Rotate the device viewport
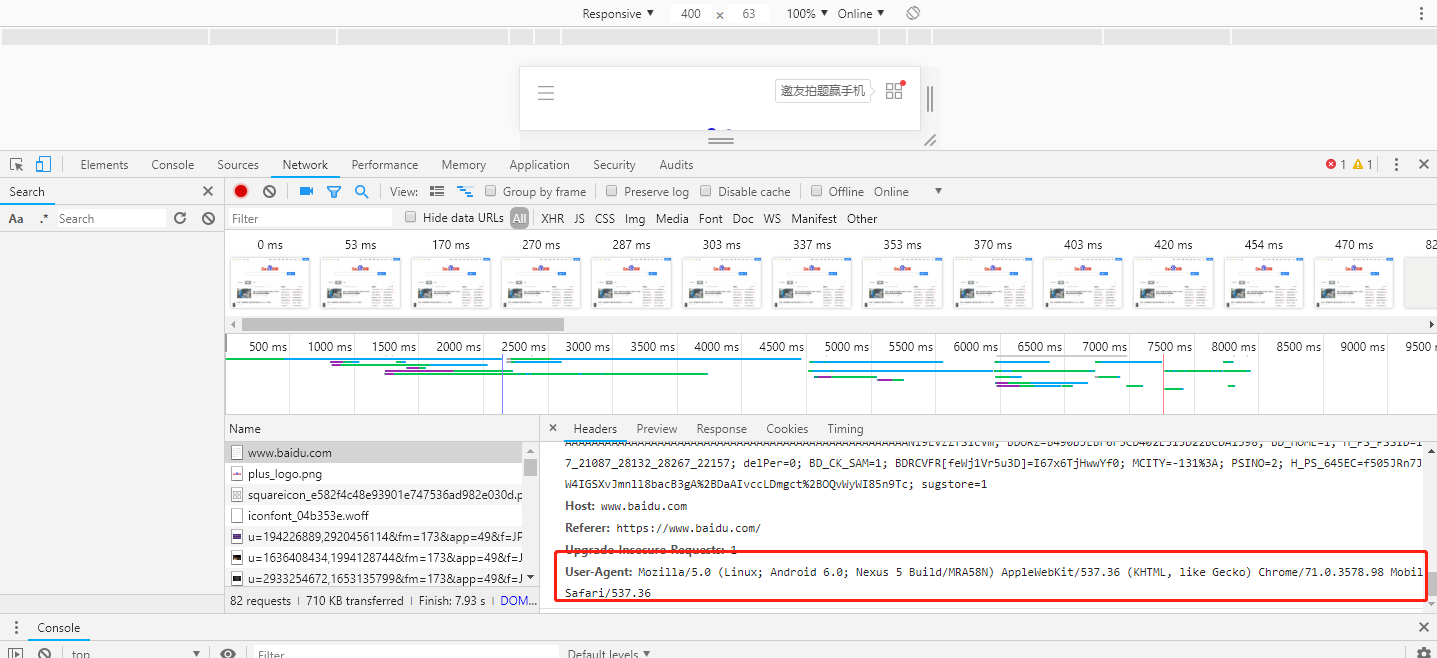 click(x=913, y=13)
